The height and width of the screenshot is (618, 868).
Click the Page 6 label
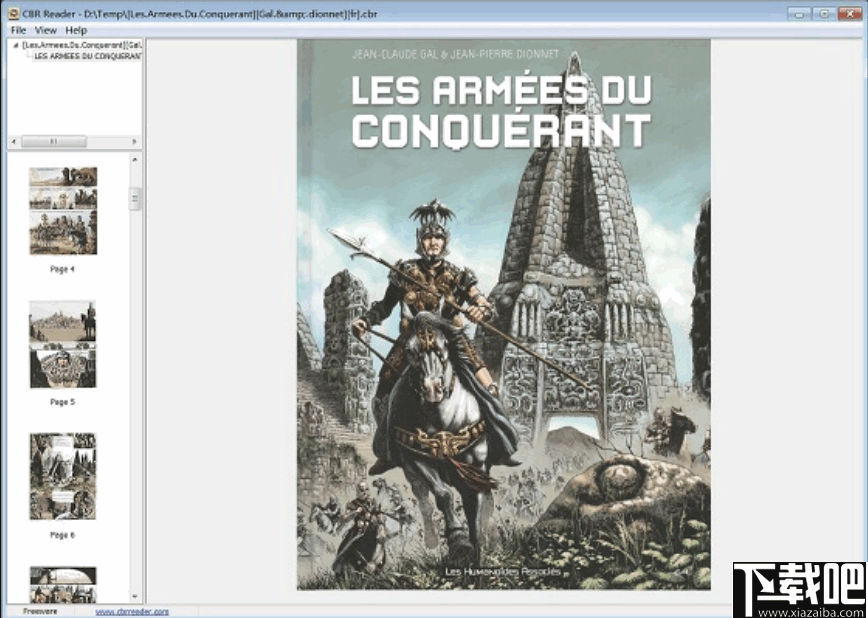(x=62, y=535)
